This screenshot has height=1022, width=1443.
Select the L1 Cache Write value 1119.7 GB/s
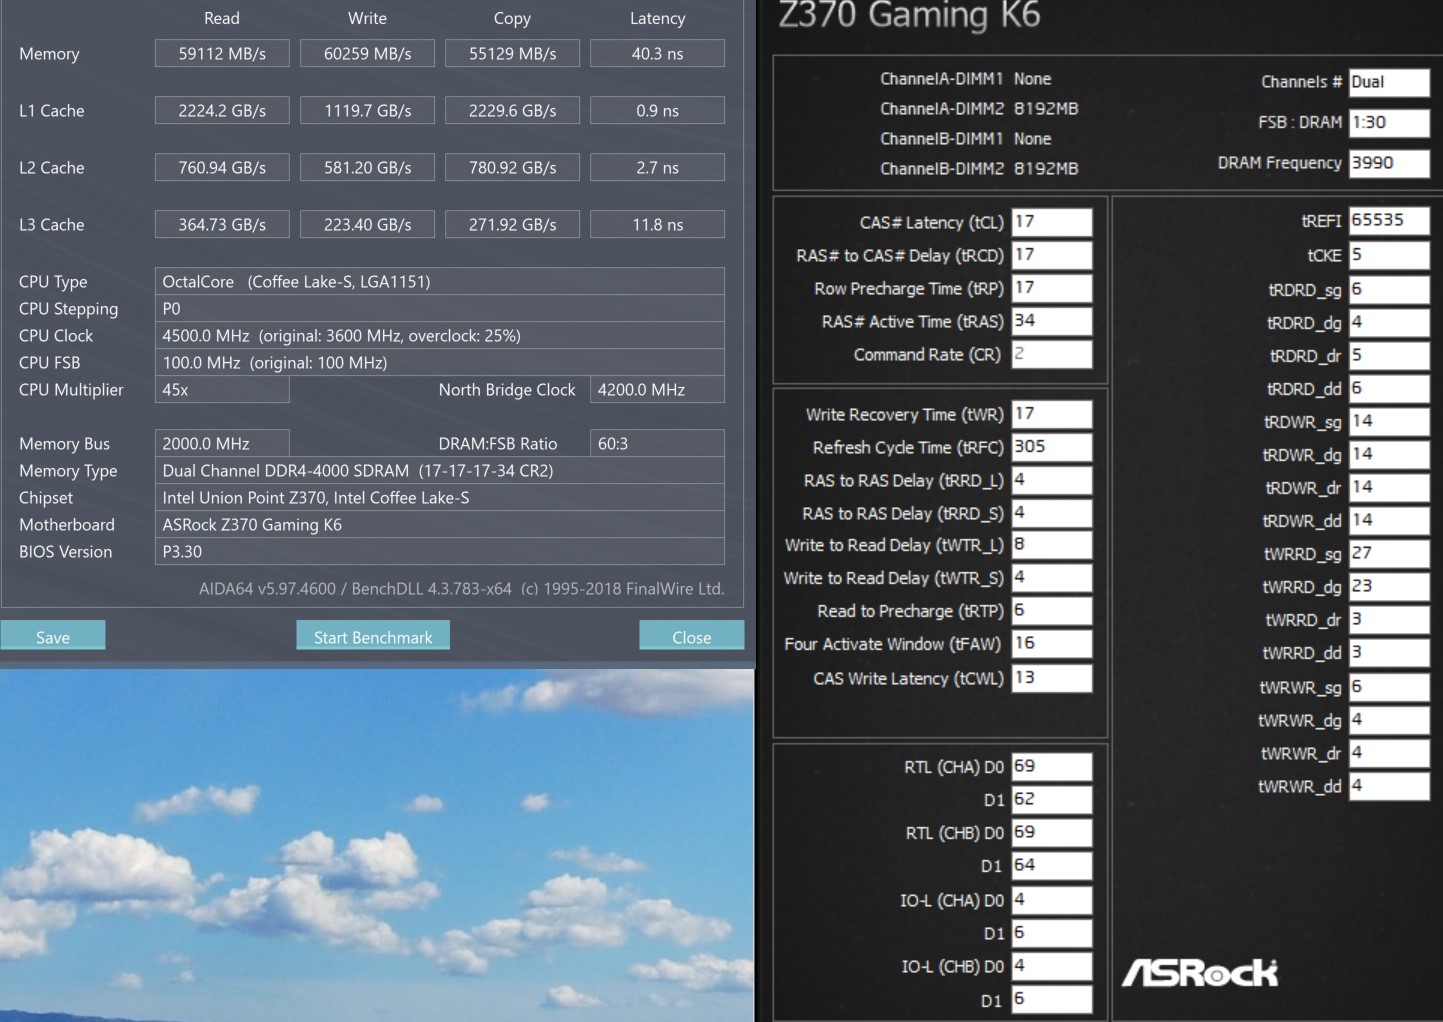(367, 110)
